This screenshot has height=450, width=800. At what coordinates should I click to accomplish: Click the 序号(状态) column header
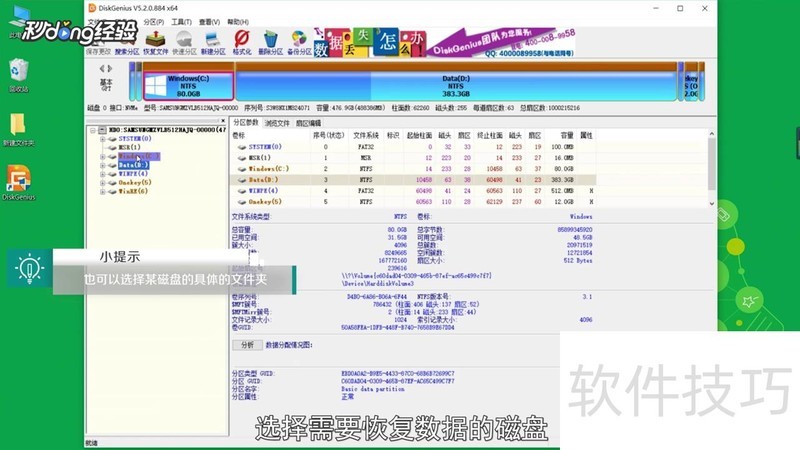pos(328,136)
